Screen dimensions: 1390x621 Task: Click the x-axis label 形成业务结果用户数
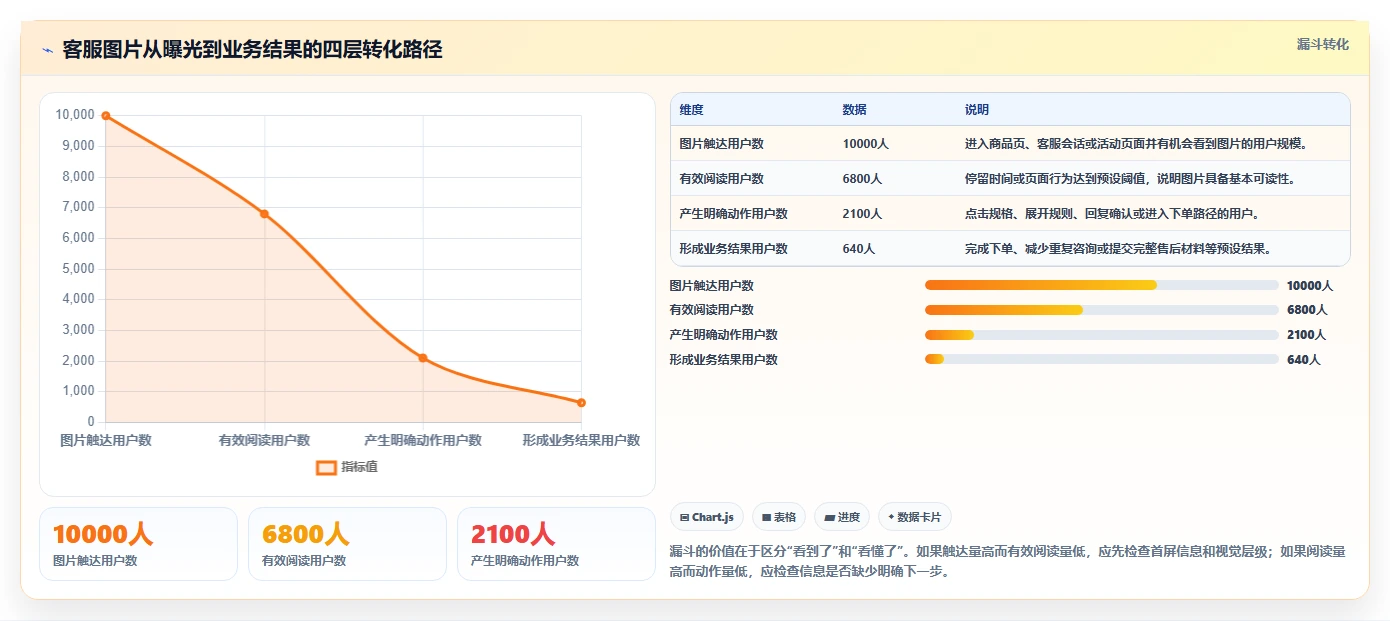click(581, 440)
